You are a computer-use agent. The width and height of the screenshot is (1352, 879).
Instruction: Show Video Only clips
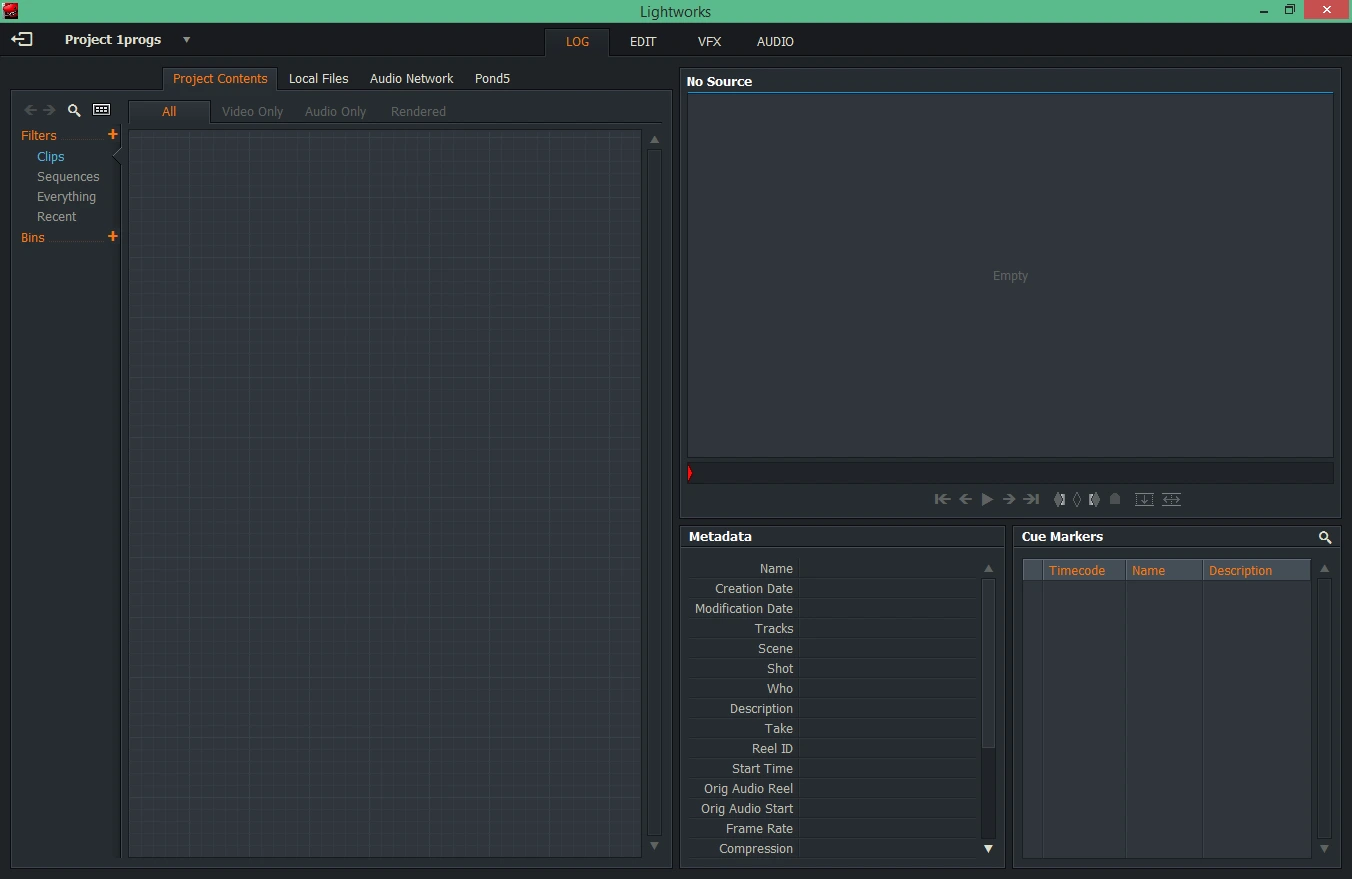coord(252,112)
